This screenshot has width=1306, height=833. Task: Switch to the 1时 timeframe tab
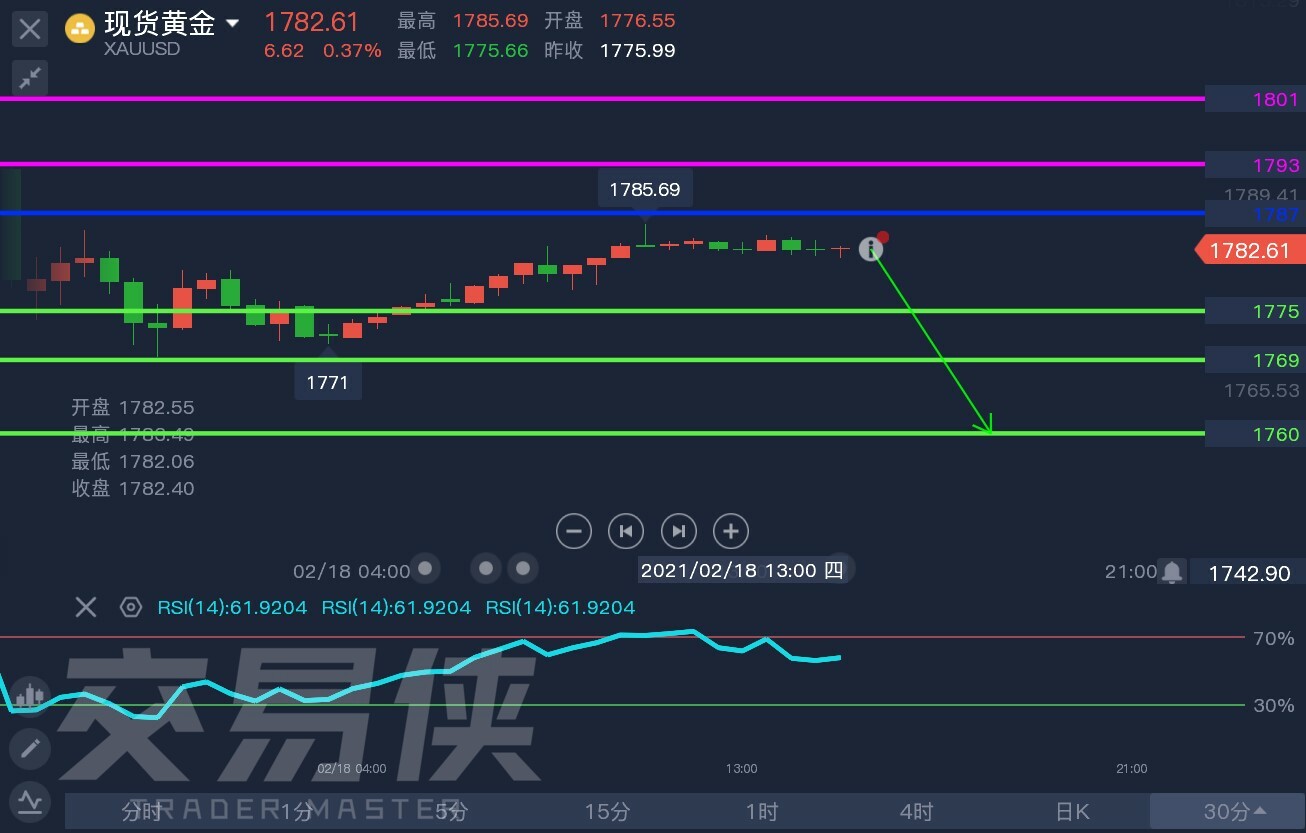[762, 811]
